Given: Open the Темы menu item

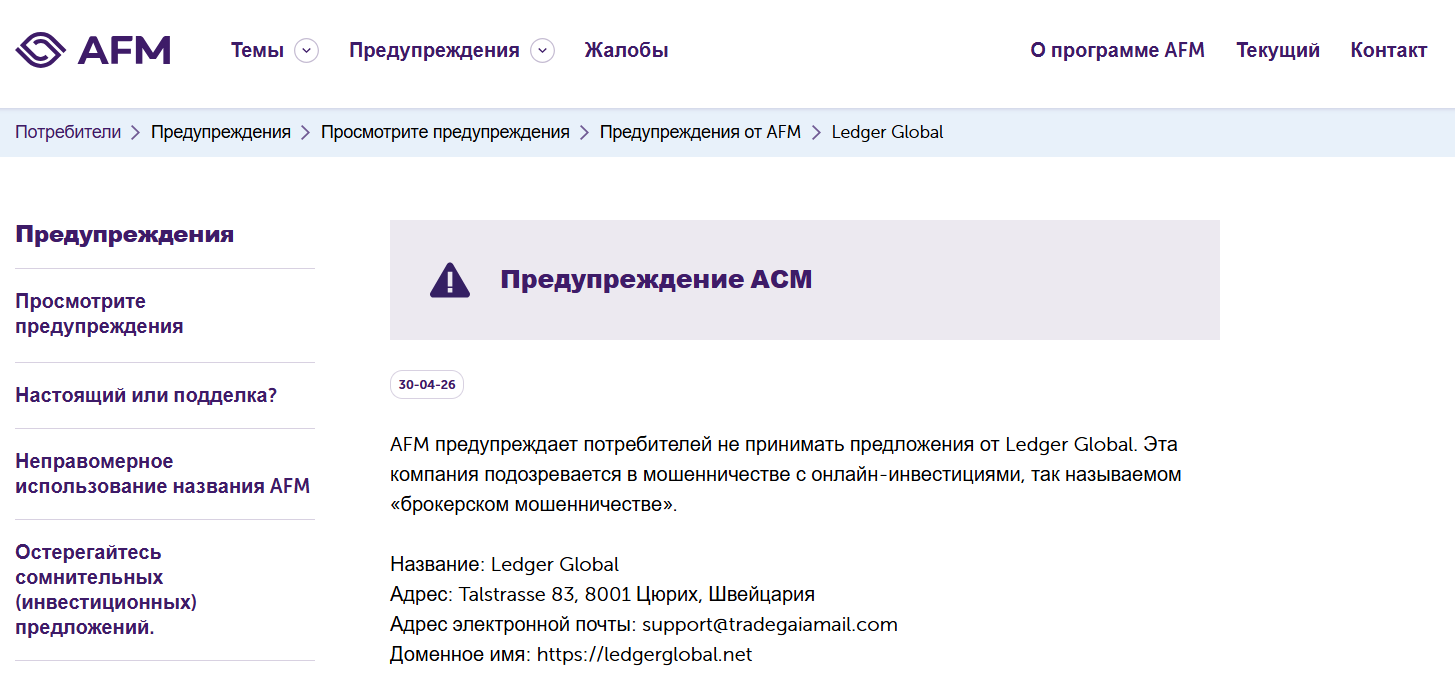Looking at the screenshot, I should (x=257, y=50).
